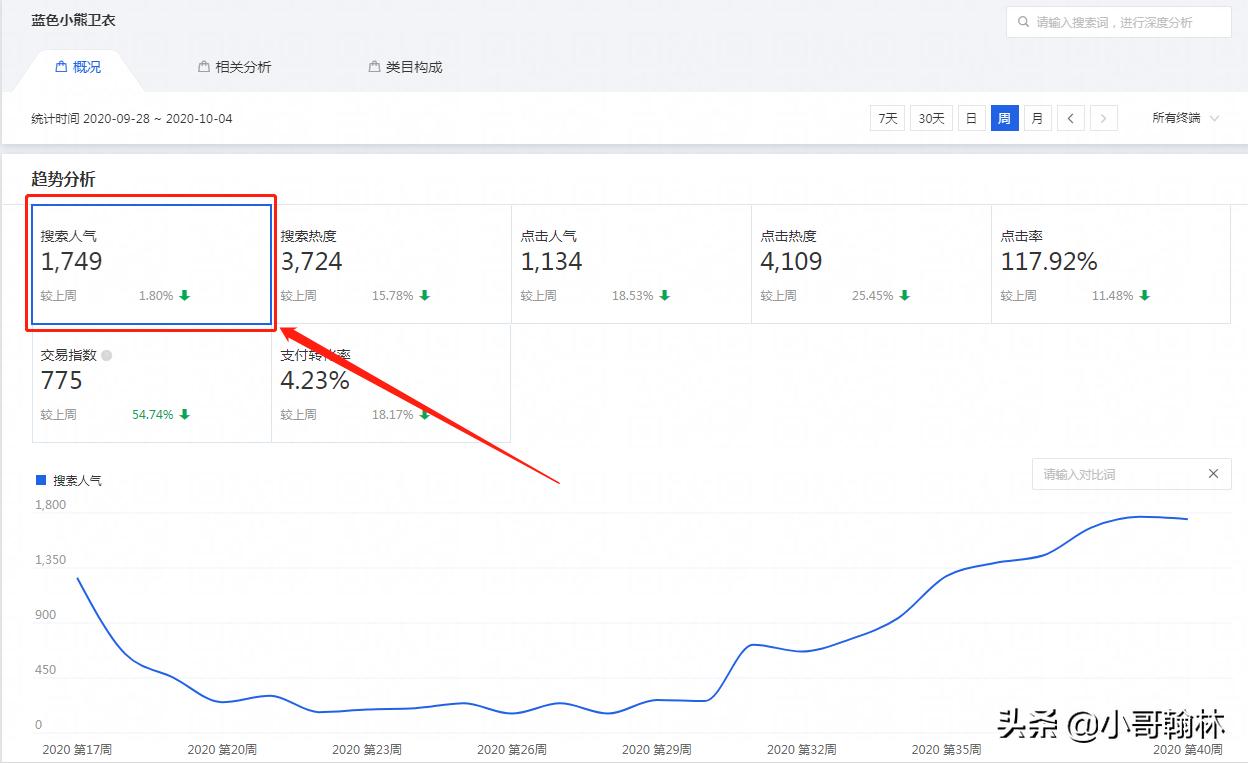Switch to 月 monthly view
Image resolution: width=1248 pixels, height=763 pixels.
coord(1037,117)
